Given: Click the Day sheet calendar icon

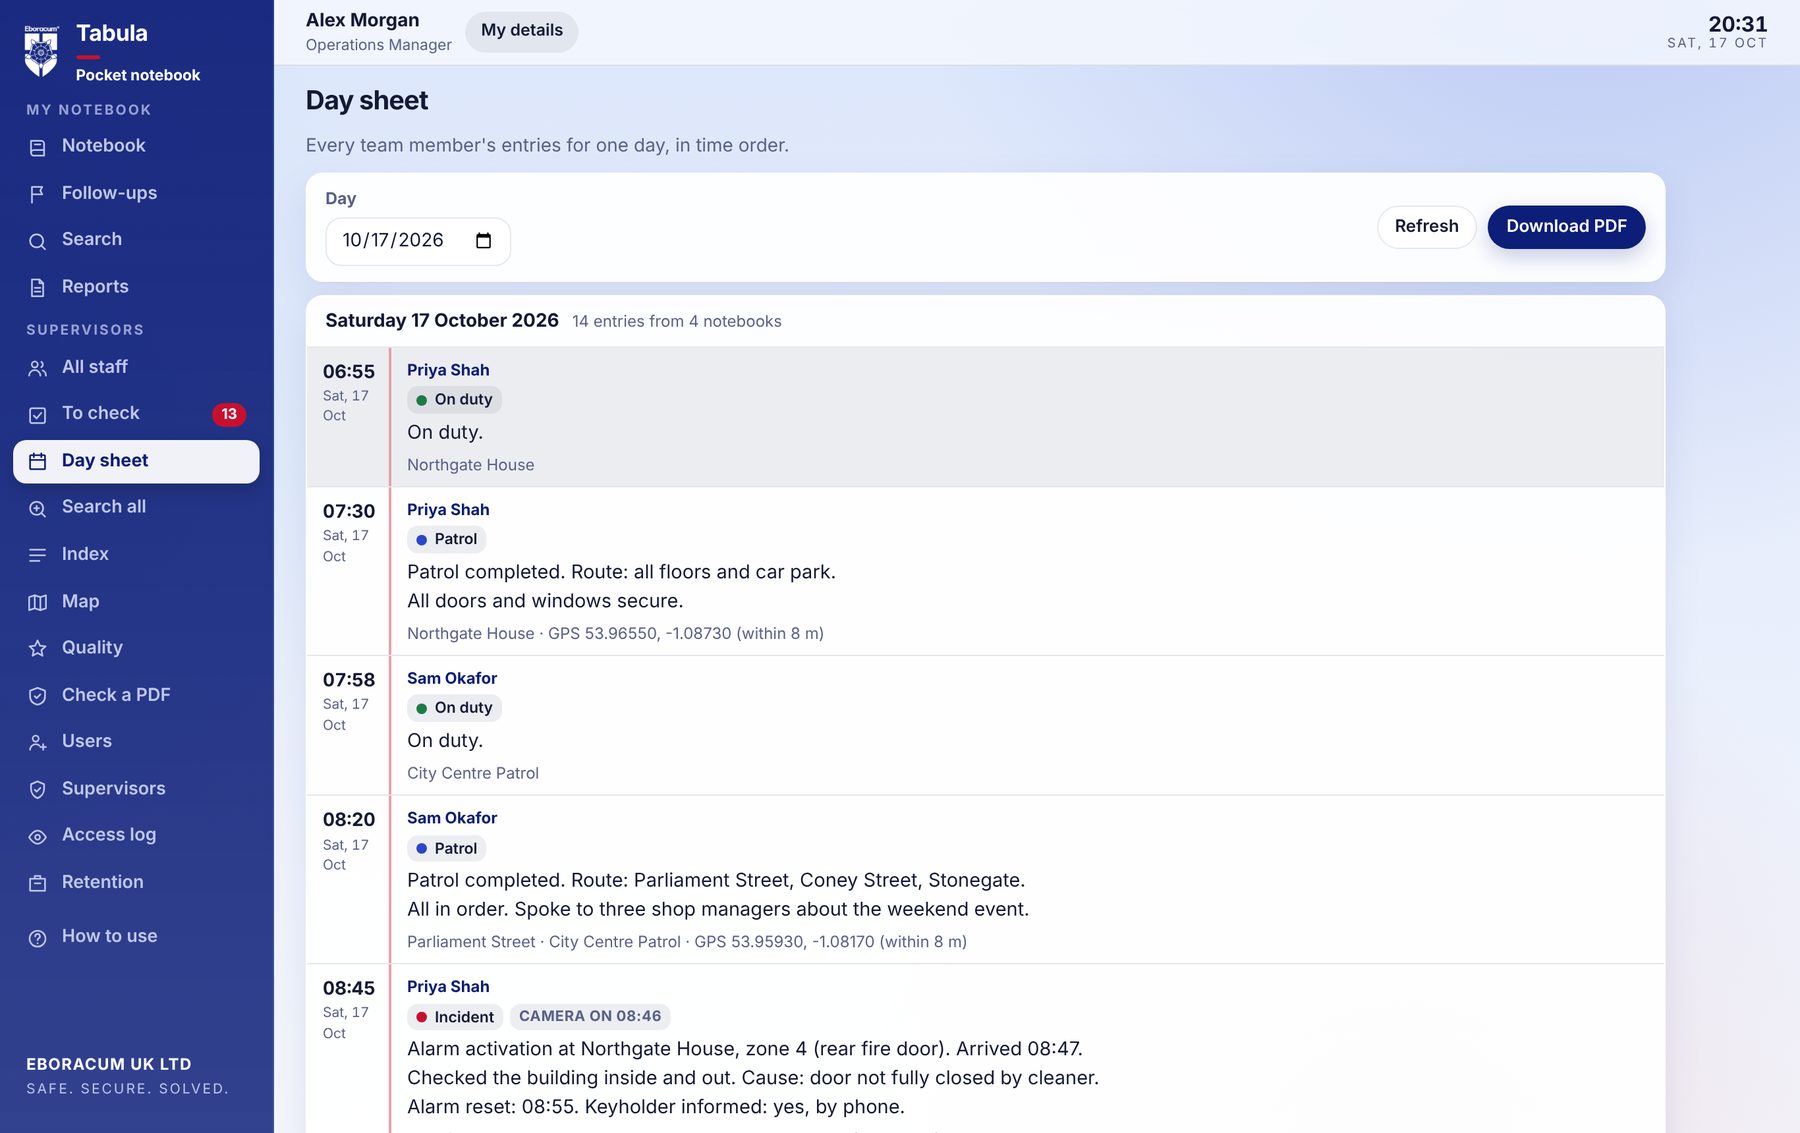Looking at the screenshot, I should coord(38,461).
